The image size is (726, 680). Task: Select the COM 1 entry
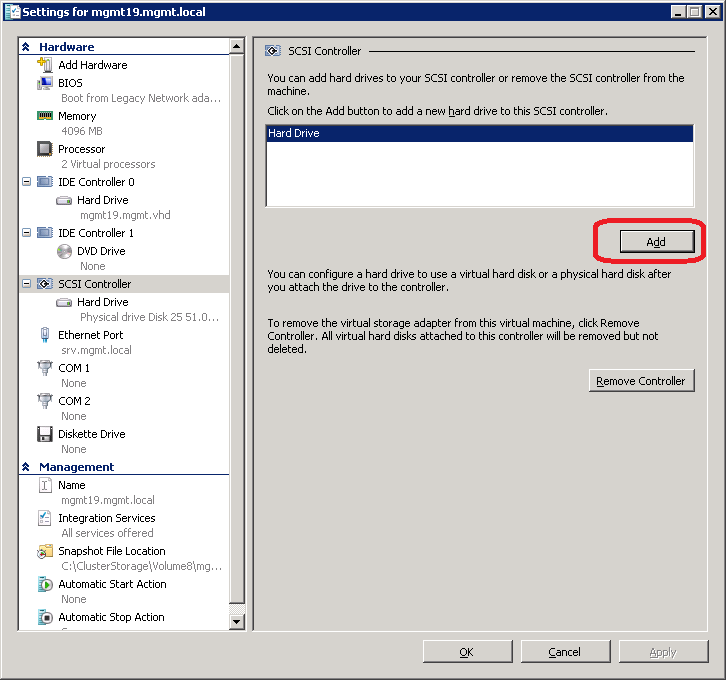click(x=74, y=368)
